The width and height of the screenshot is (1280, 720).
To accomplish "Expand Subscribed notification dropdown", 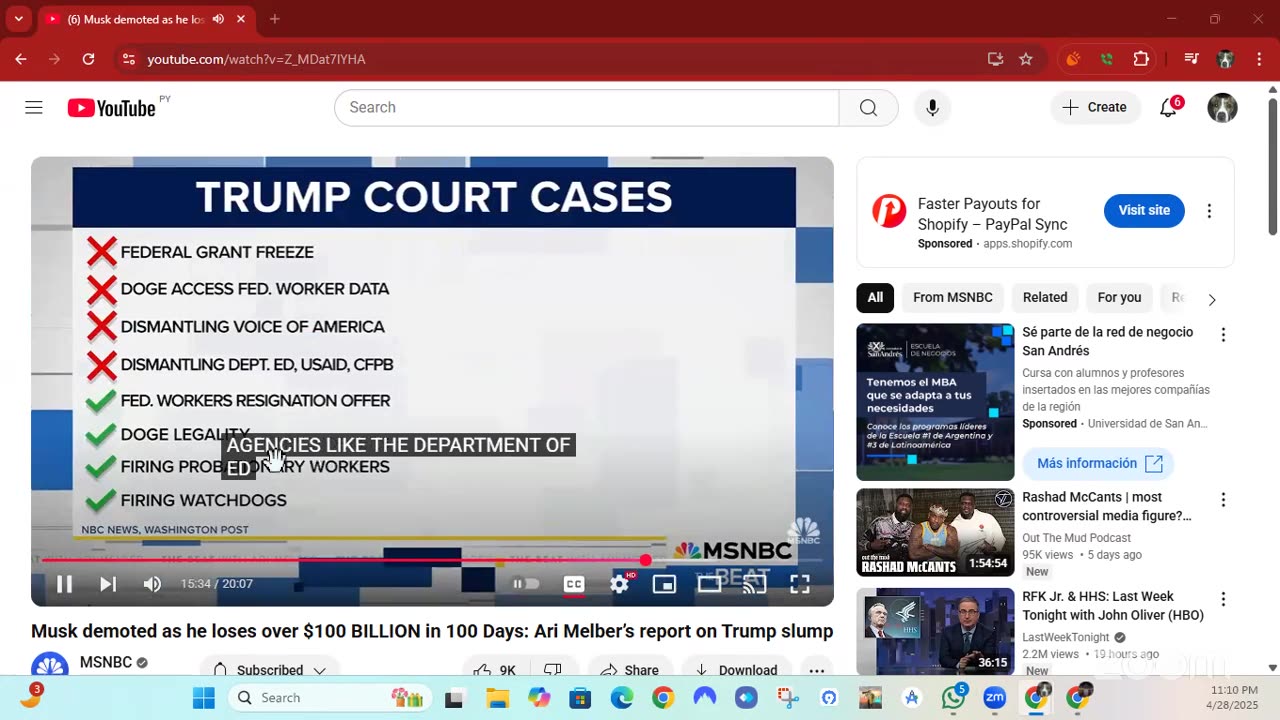I will [x=270, y=670].
